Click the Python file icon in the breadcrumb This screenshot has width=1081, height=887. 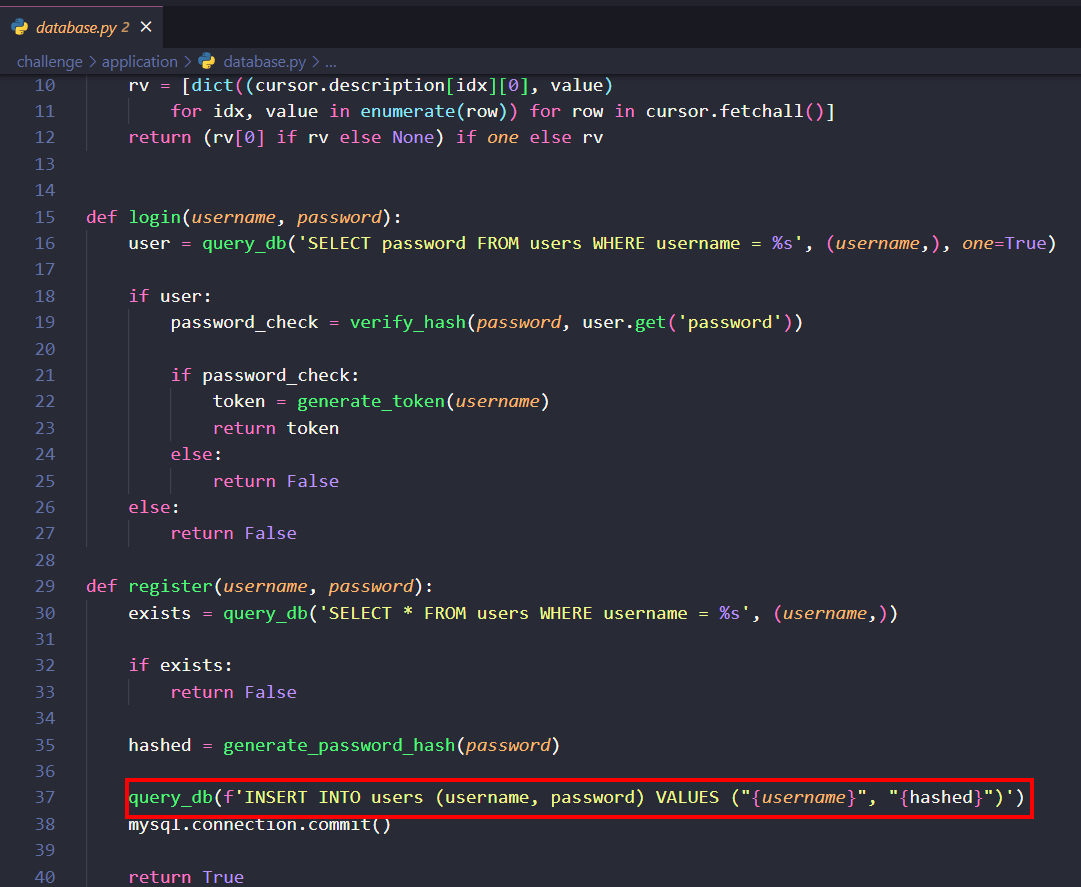click(x=207, y=62)
